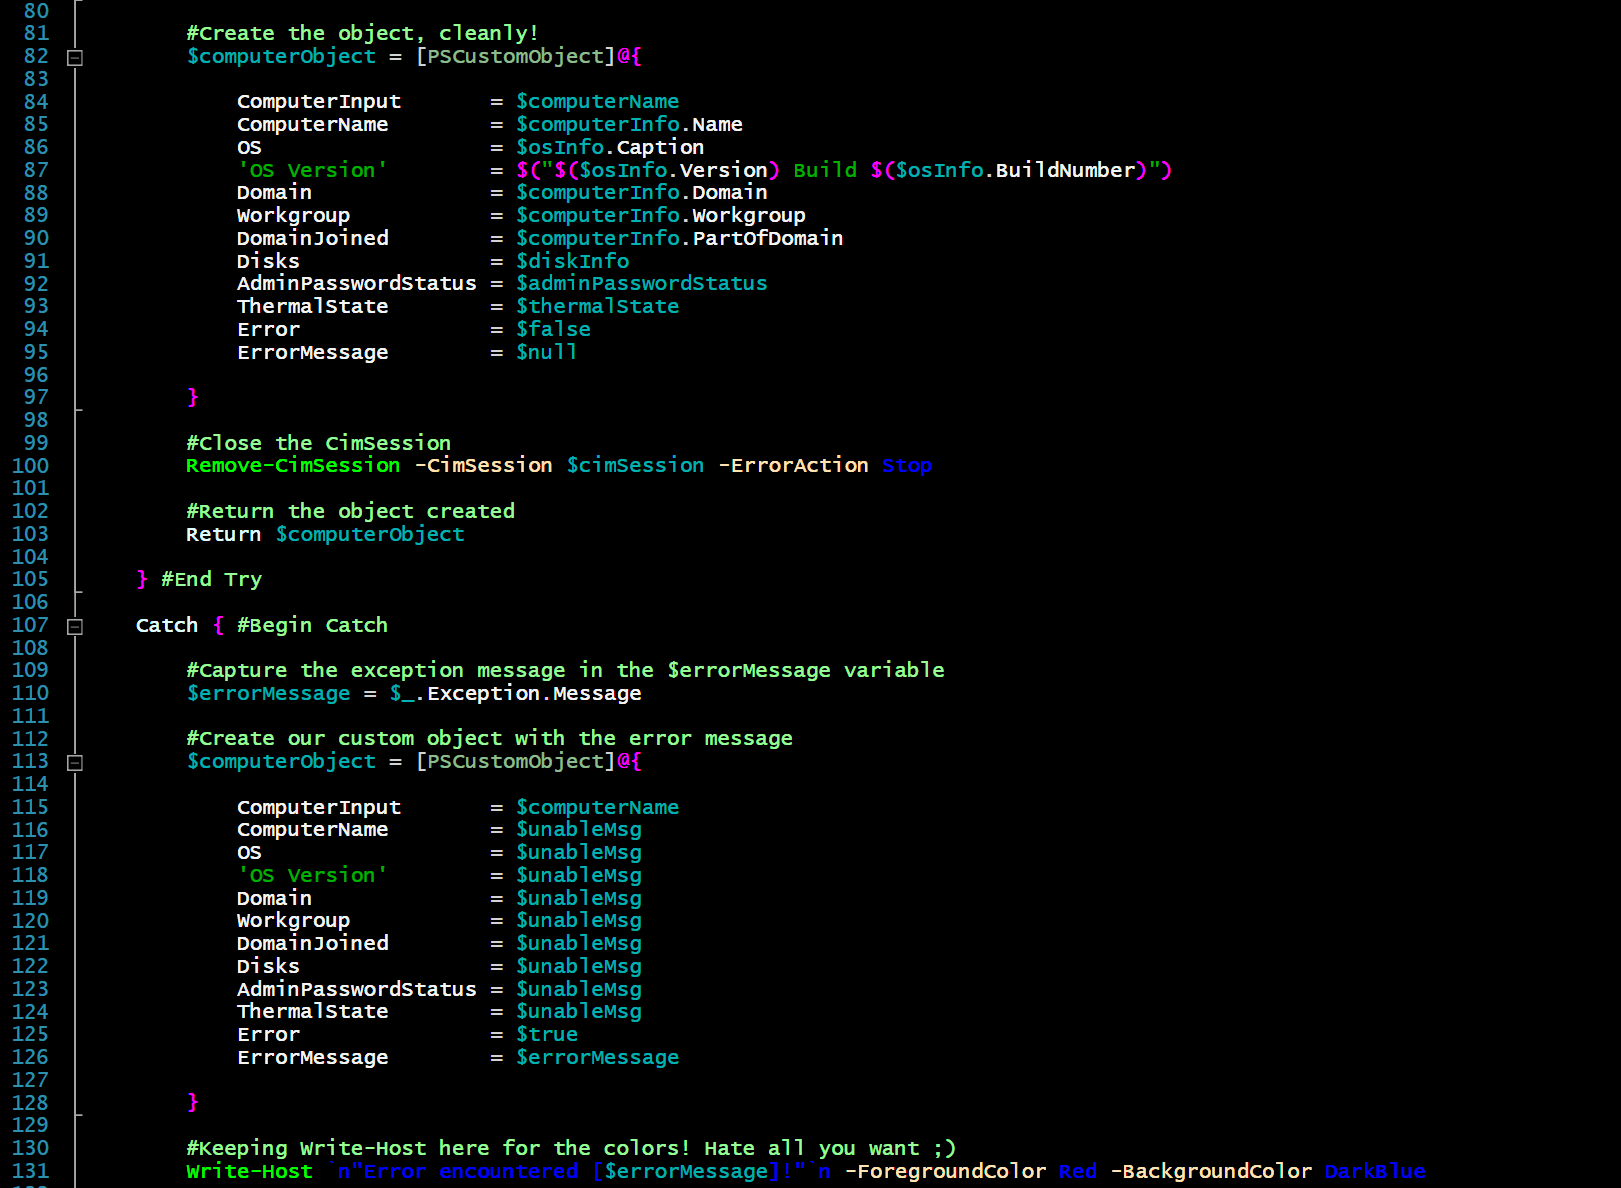
Task: Click the $null value on line 95
Action: tap(546, 352)
